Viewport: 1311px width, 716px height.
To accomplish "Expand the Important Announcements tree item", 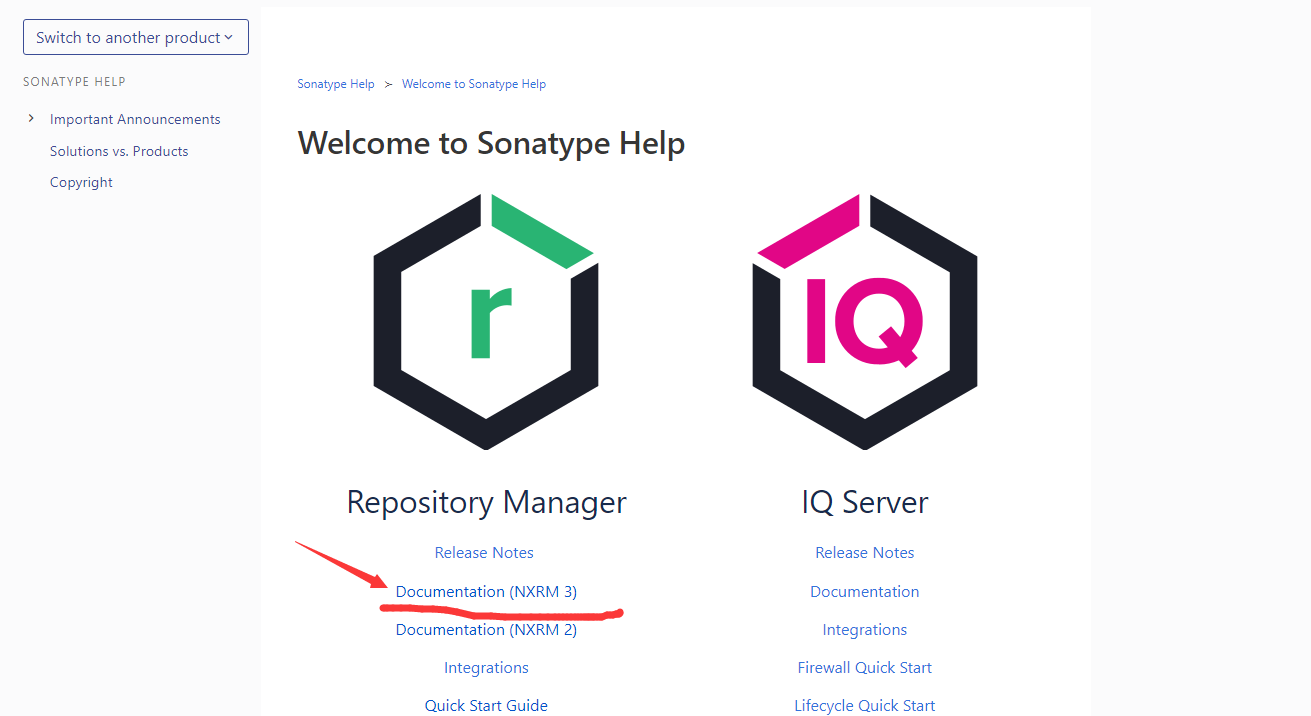I will (31, 118).
